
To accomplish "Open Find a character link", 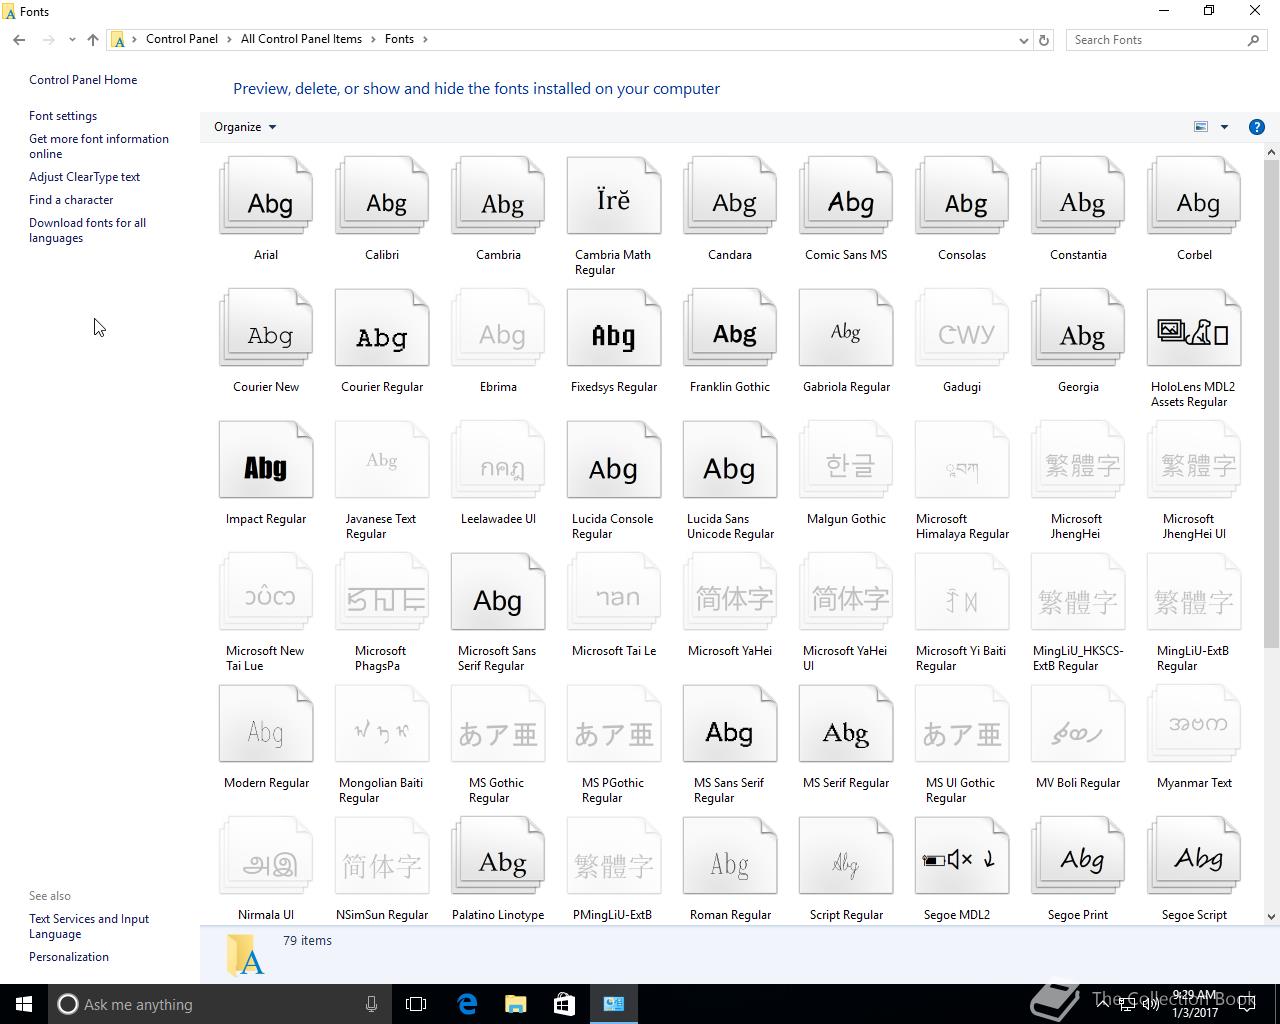I will (71, 200).
